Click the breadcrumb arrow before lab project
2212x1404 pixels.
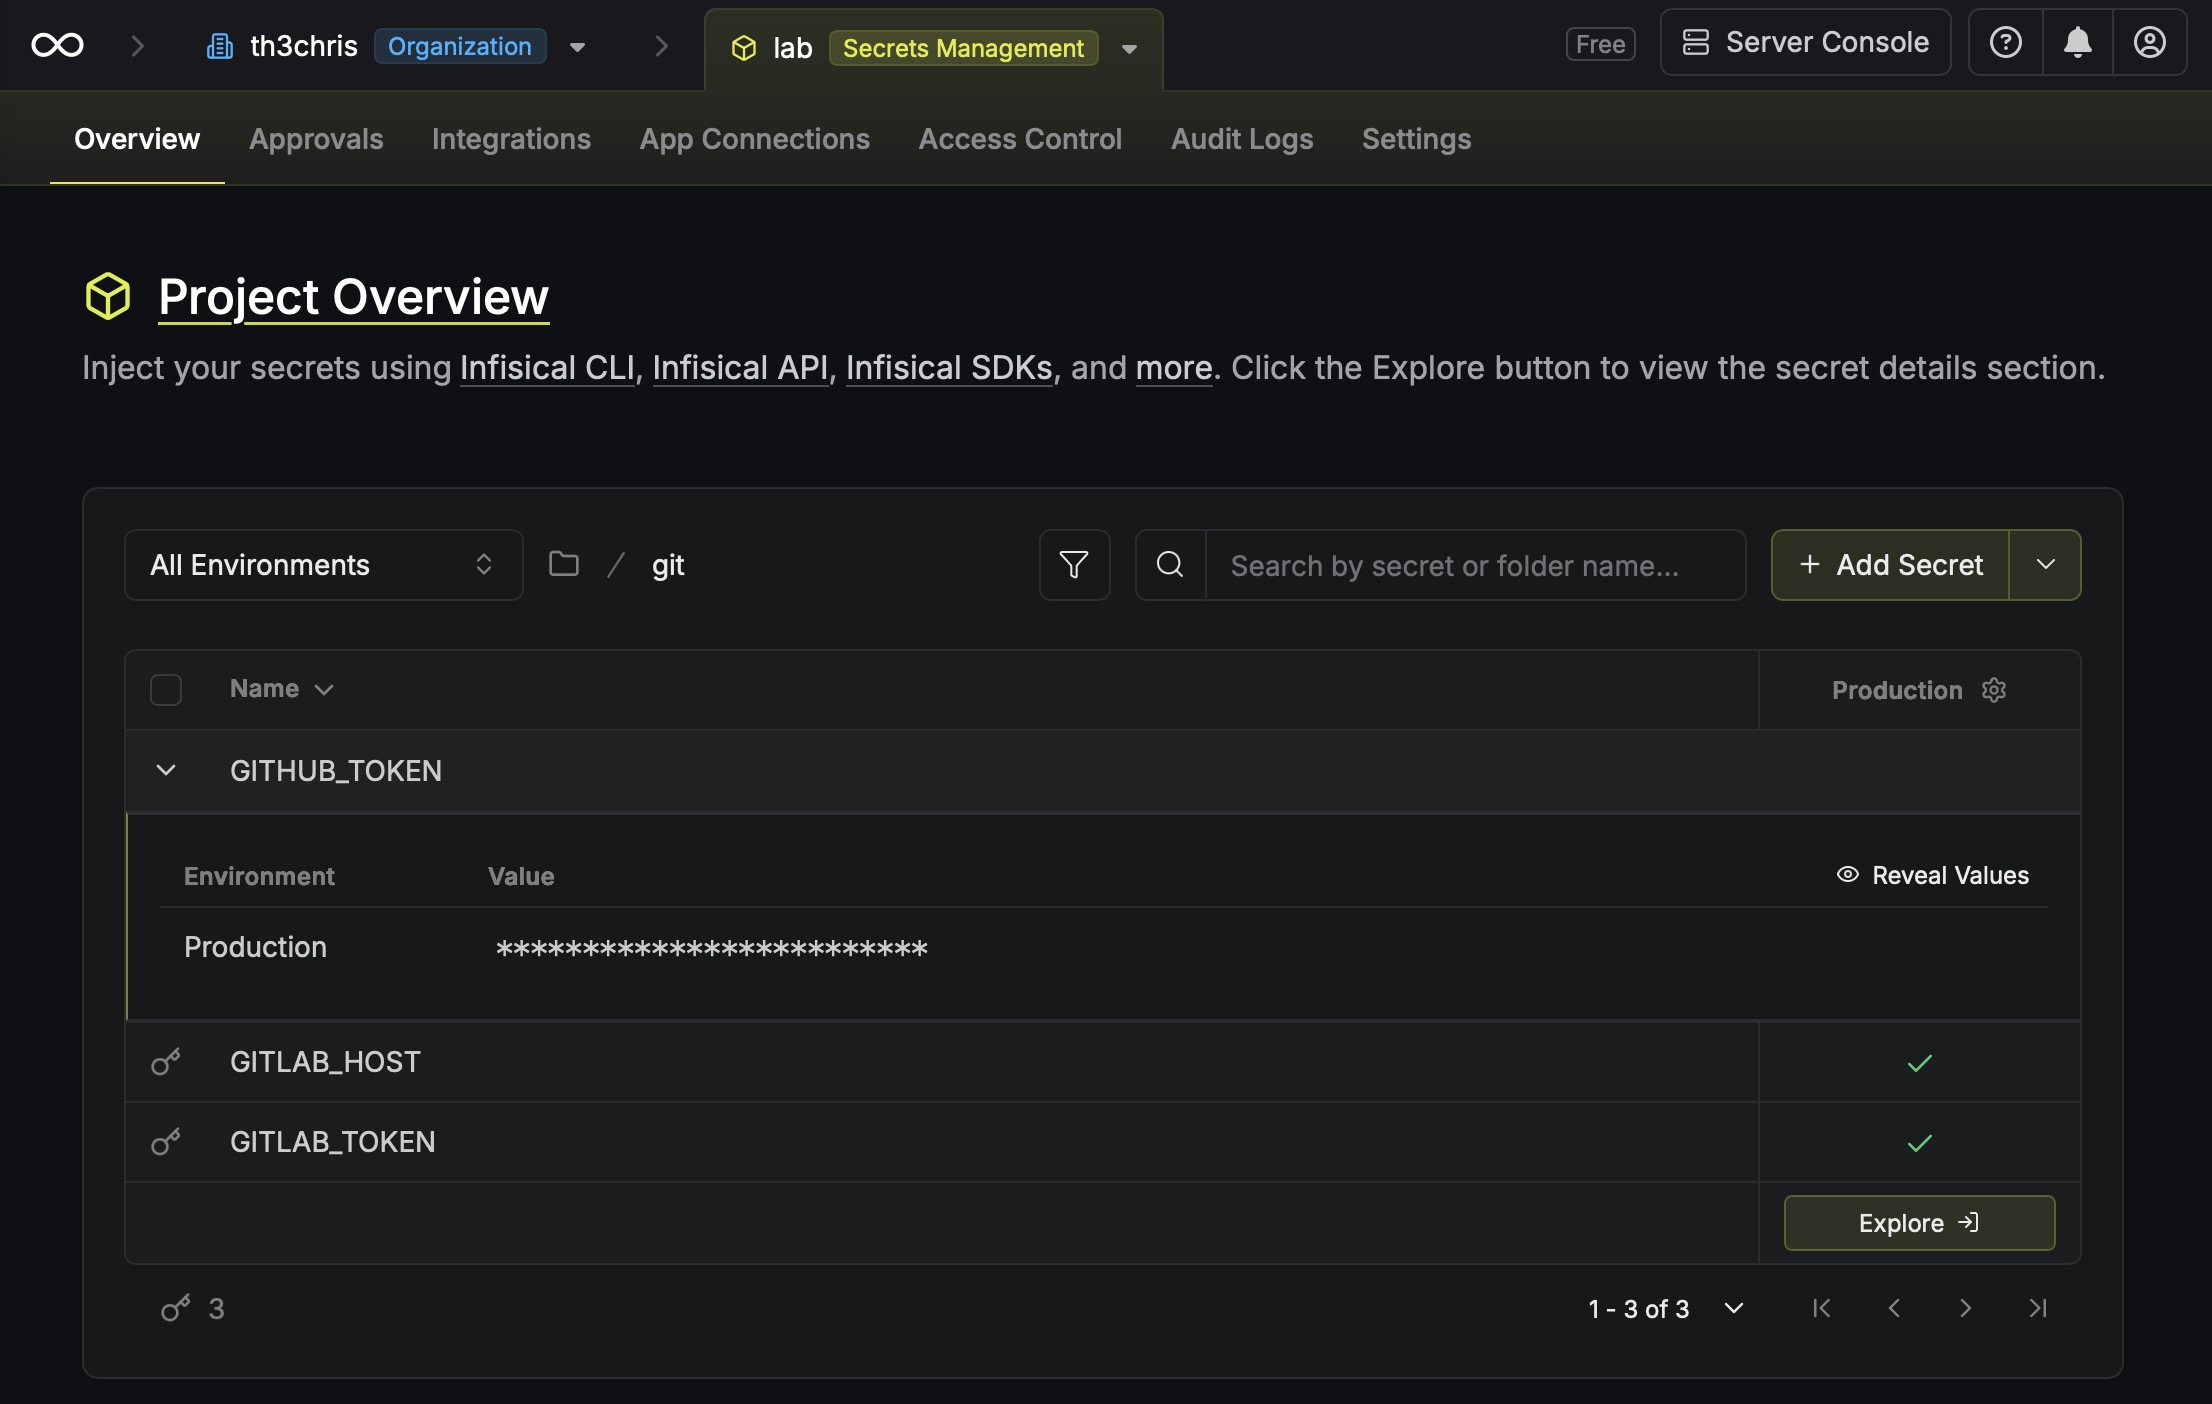click(x=661, y=46)
